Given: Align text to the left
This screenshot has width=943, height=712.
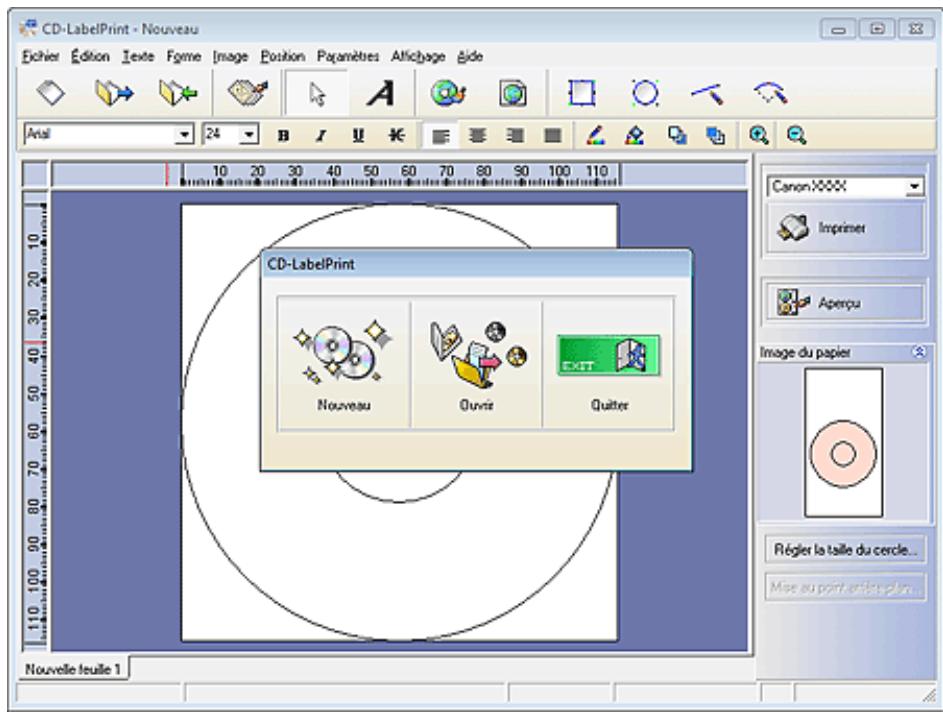Looking at the screenshot, I should (x=440, y=136).
